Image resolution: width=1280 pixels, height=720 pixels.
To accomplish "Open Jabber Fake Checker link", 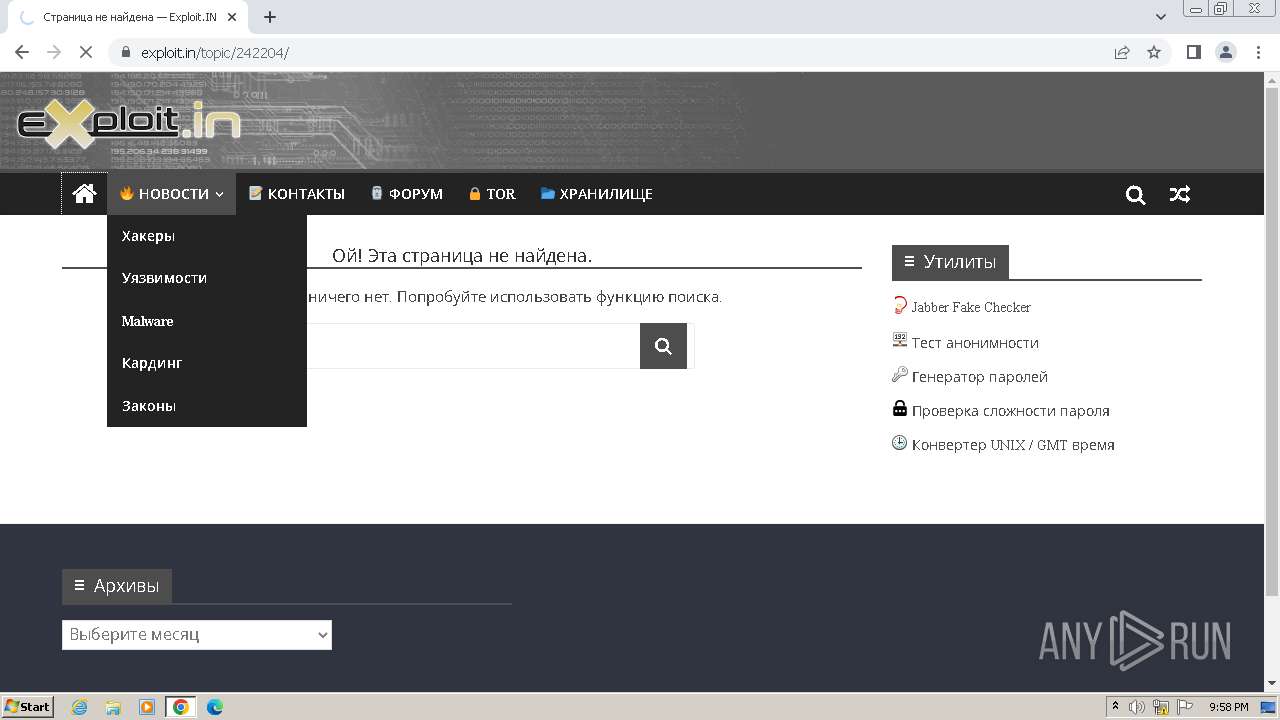I will (x=970, y=307).
